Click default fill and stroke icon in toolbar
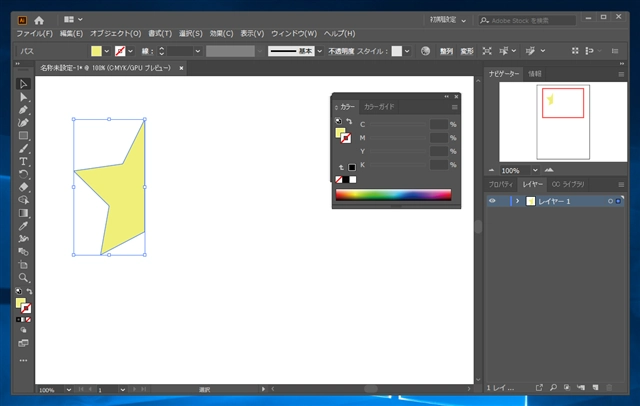Screen dimensions: 640x406 pyautogui.click(x=18, y=291)
